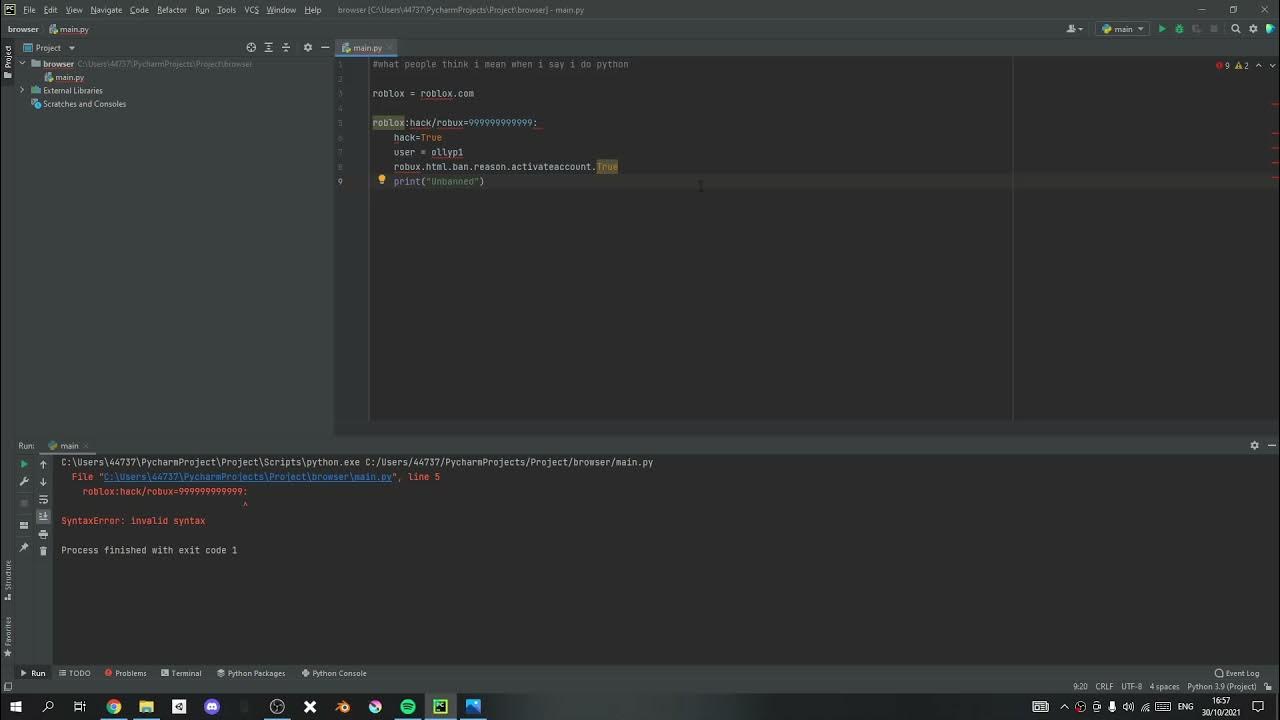The width and height of the screenshot is (1280, 720).
Task: Select Opened File target icon in the Project panel
Action: tap(251, 47)
